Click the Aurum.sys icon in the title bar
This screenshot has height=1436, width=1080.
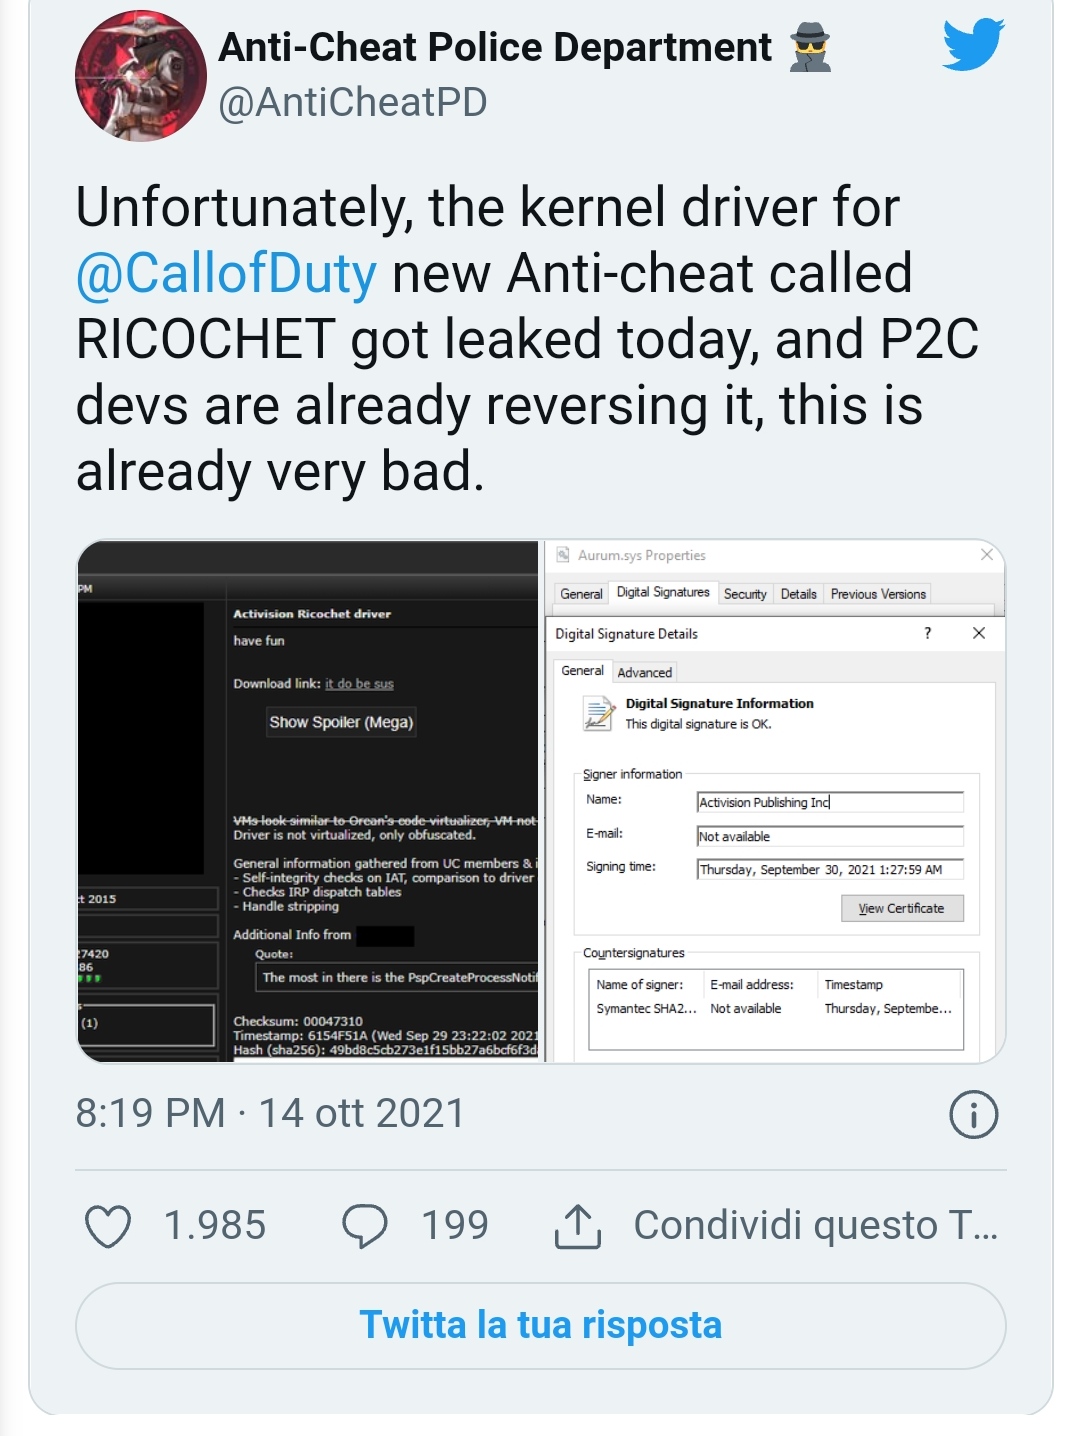point(563,555)
